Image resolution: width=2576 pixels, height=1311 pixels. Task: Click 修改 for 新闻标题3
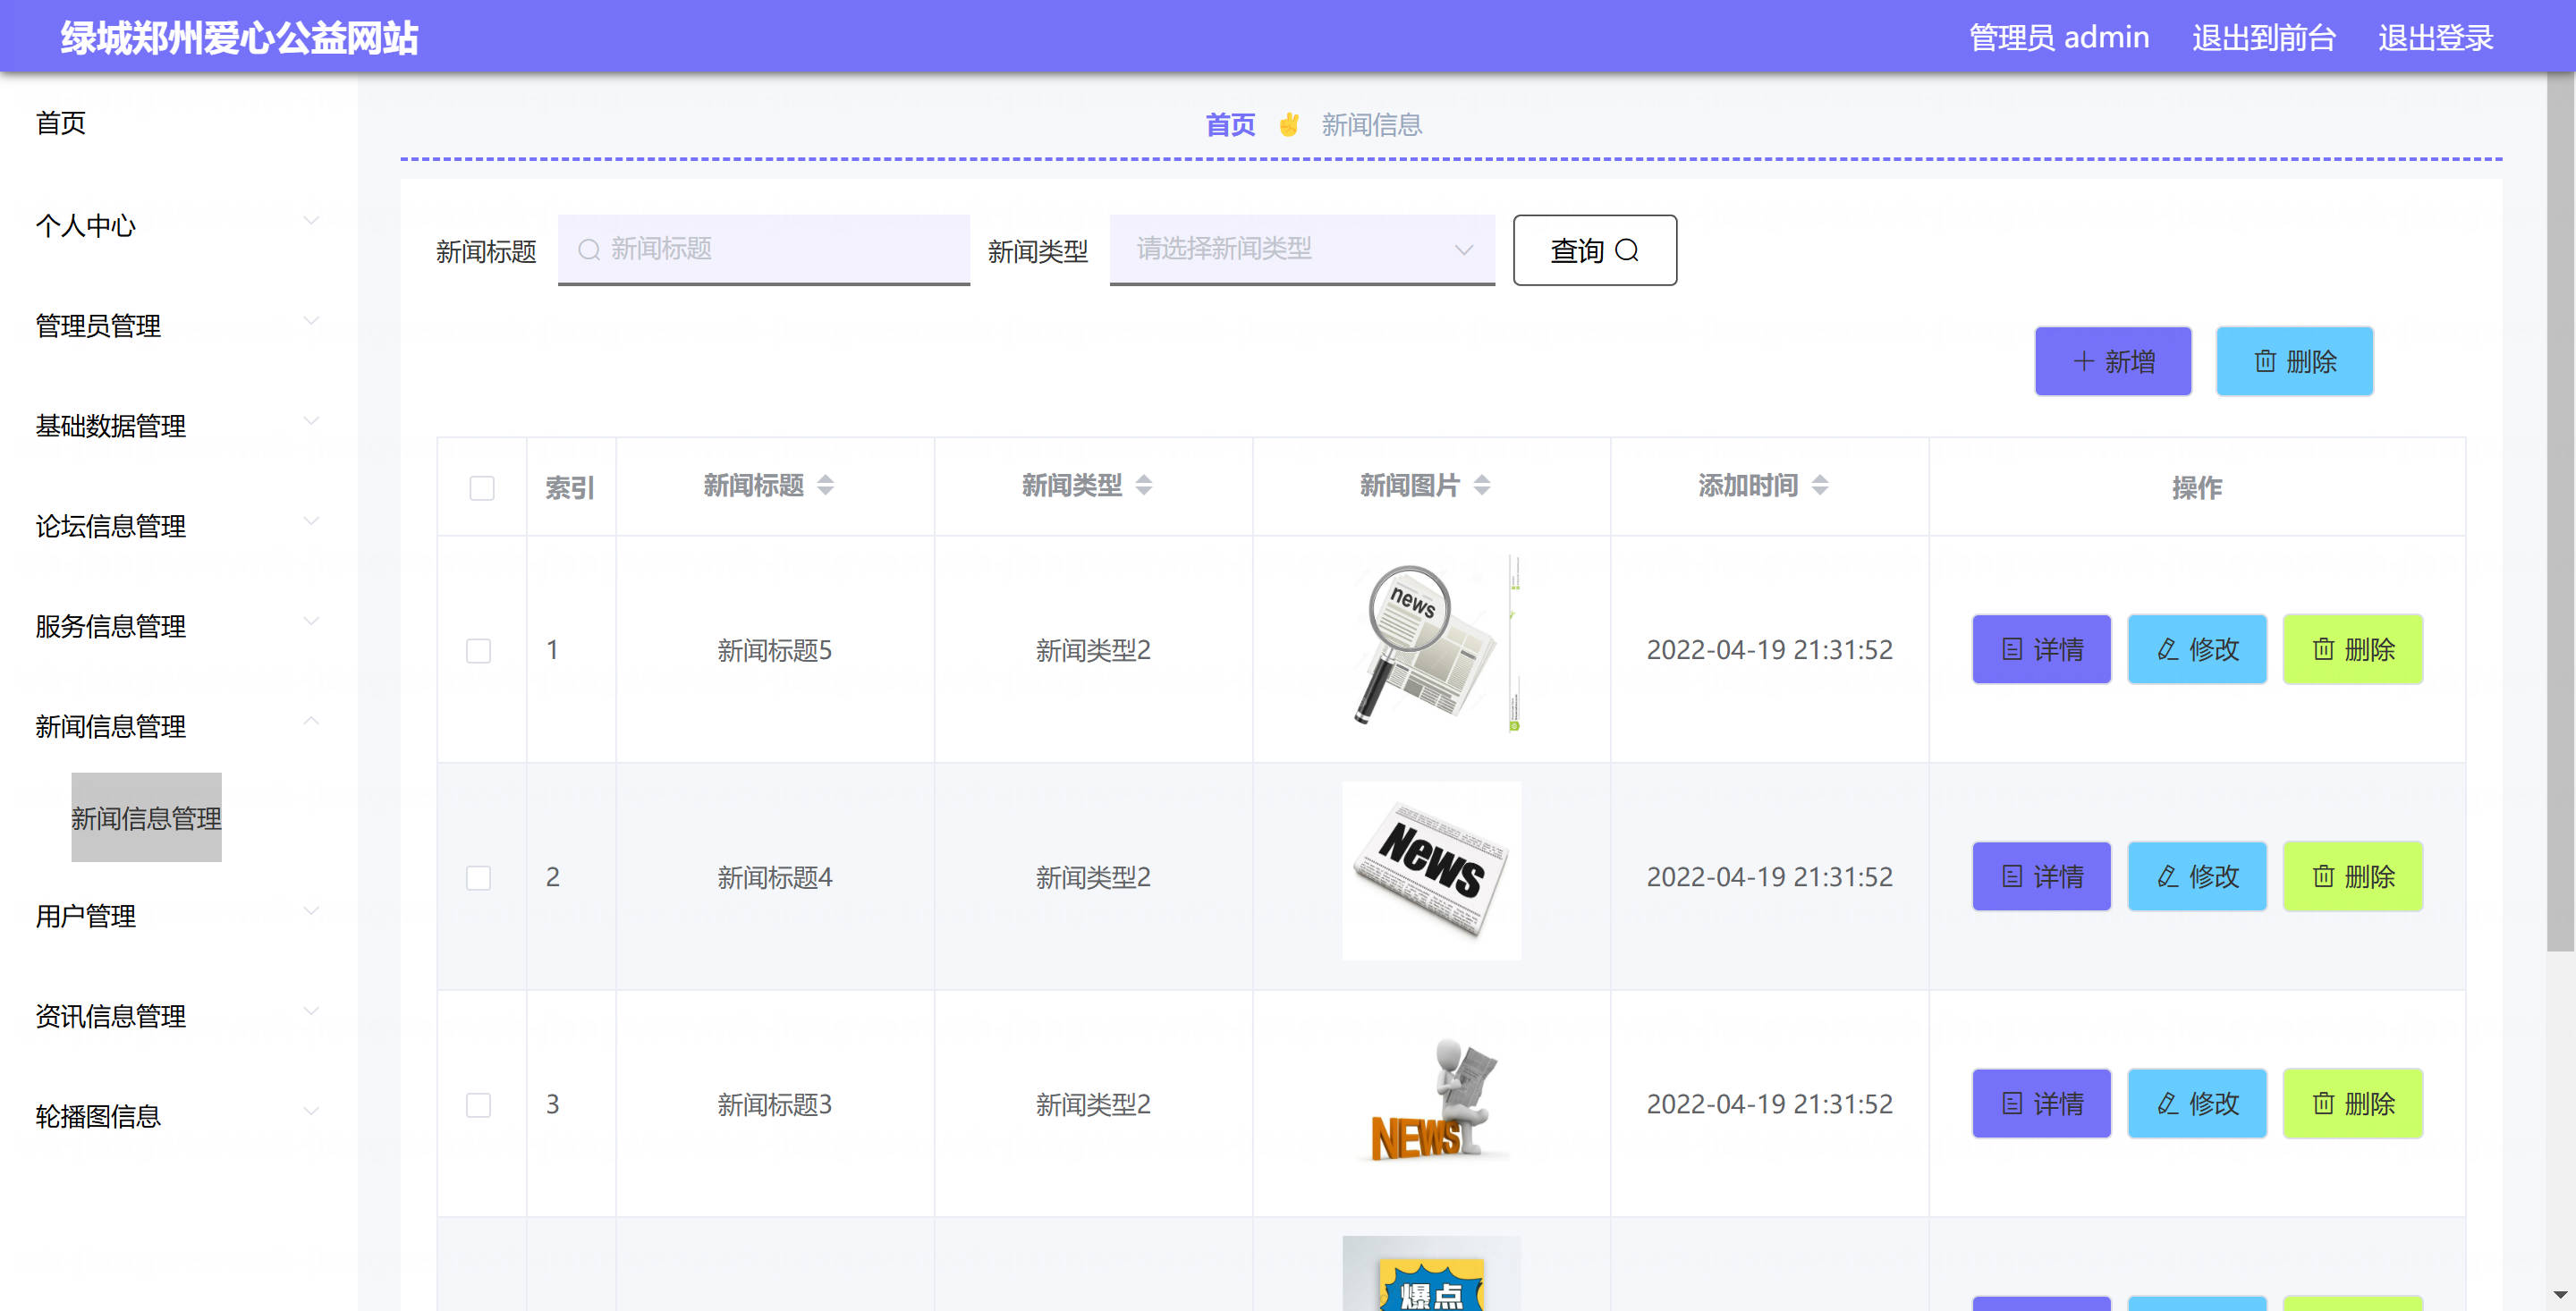pos(2196,1103)
